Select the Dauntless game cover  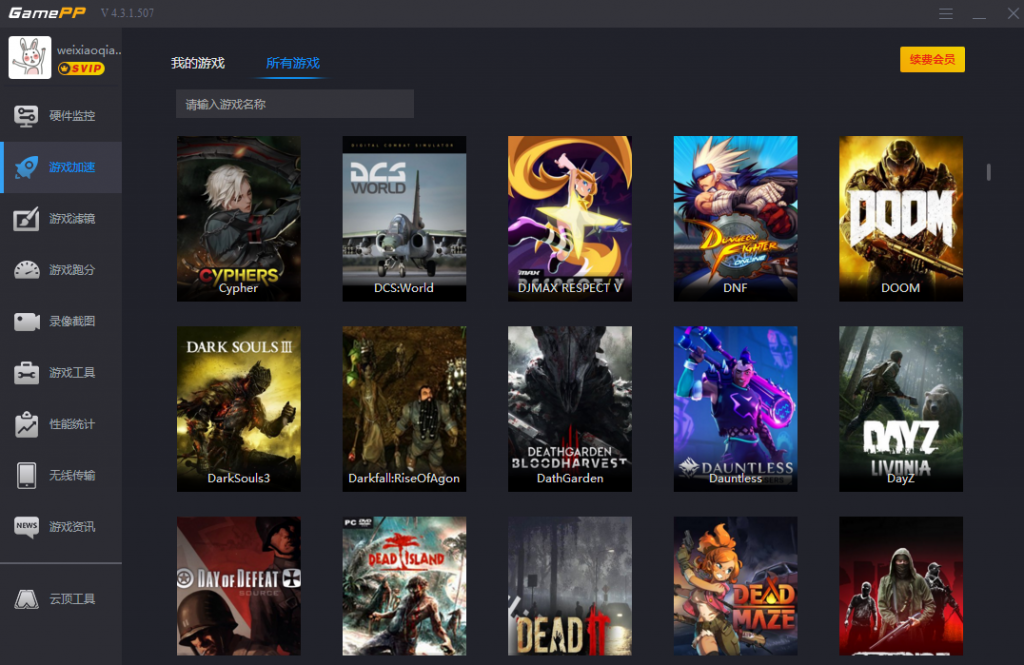(x=735, y=409)
